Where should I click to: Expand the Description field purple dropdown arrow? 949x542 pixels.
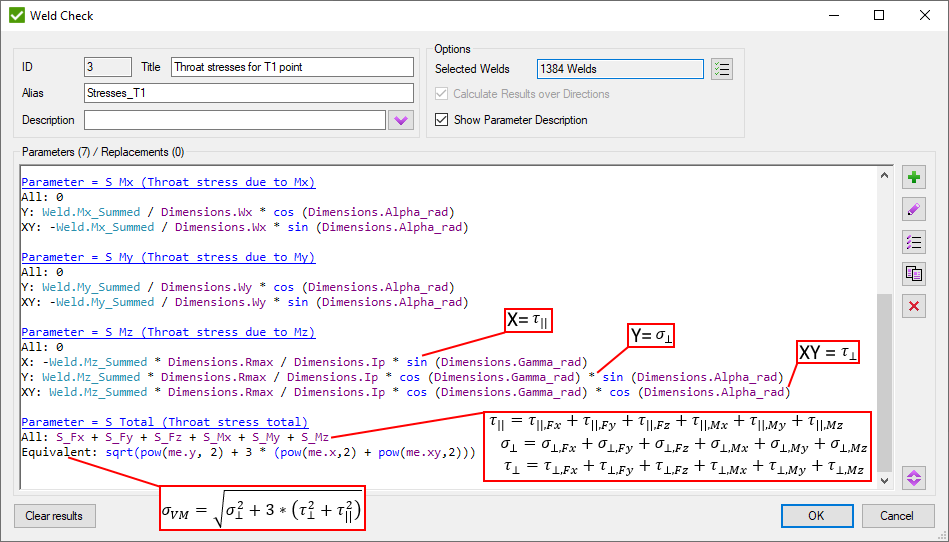401,120
